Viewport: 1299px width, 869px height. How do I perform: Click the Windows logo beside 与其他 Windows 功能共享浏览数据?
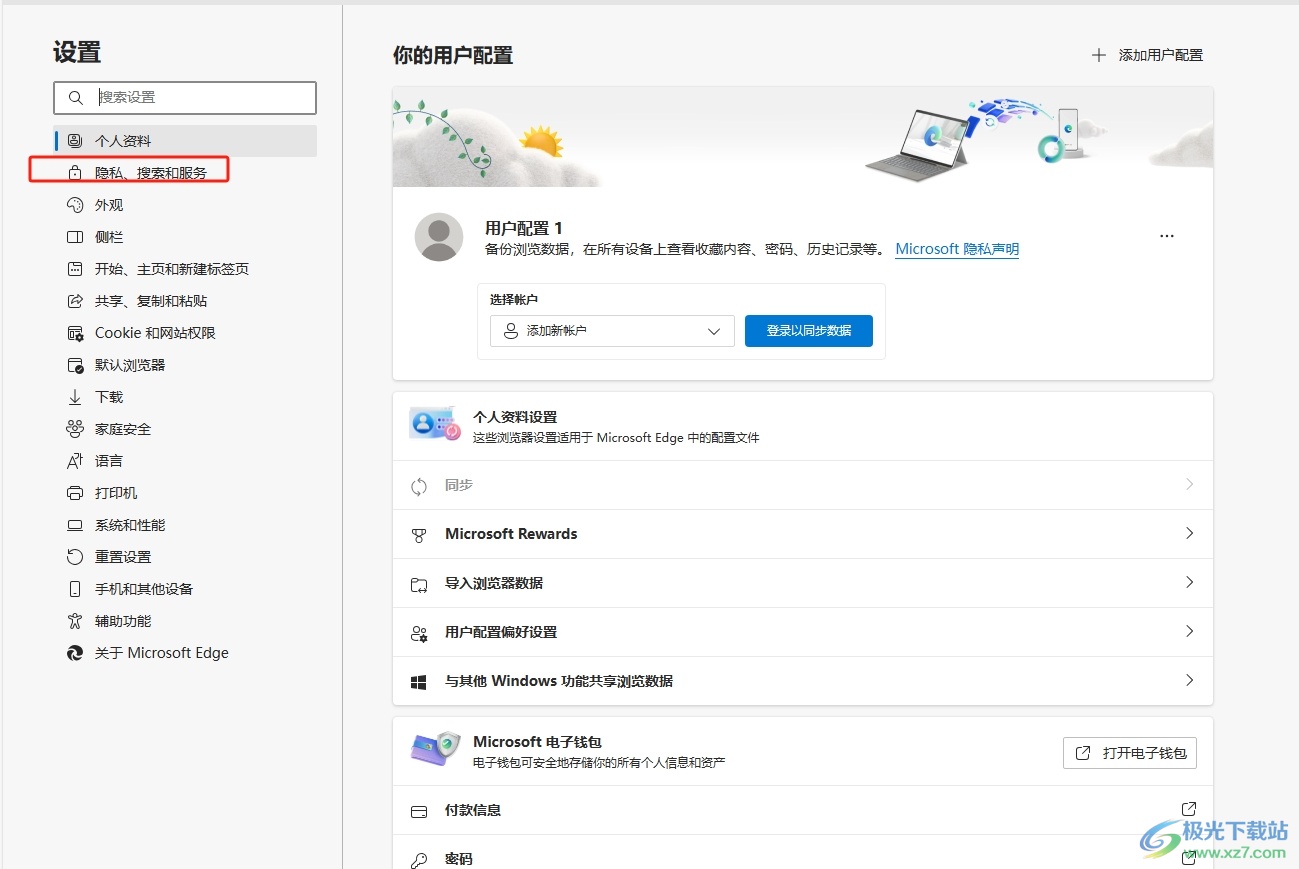coord(419,682)
